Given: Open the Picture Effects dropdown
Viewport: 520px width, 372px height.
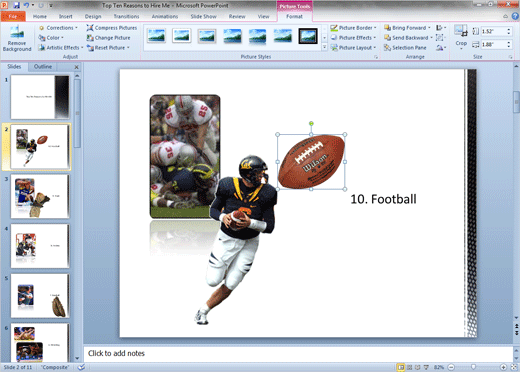Looking at the screenshot, I should (x=353, y=38).
